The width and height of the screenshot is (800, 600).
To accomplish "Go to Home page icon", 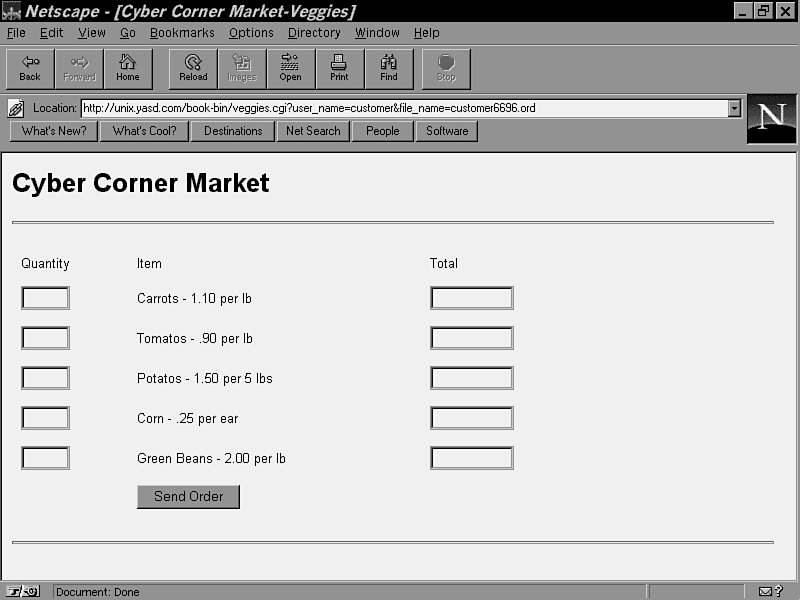I will (x=128, y=68).
